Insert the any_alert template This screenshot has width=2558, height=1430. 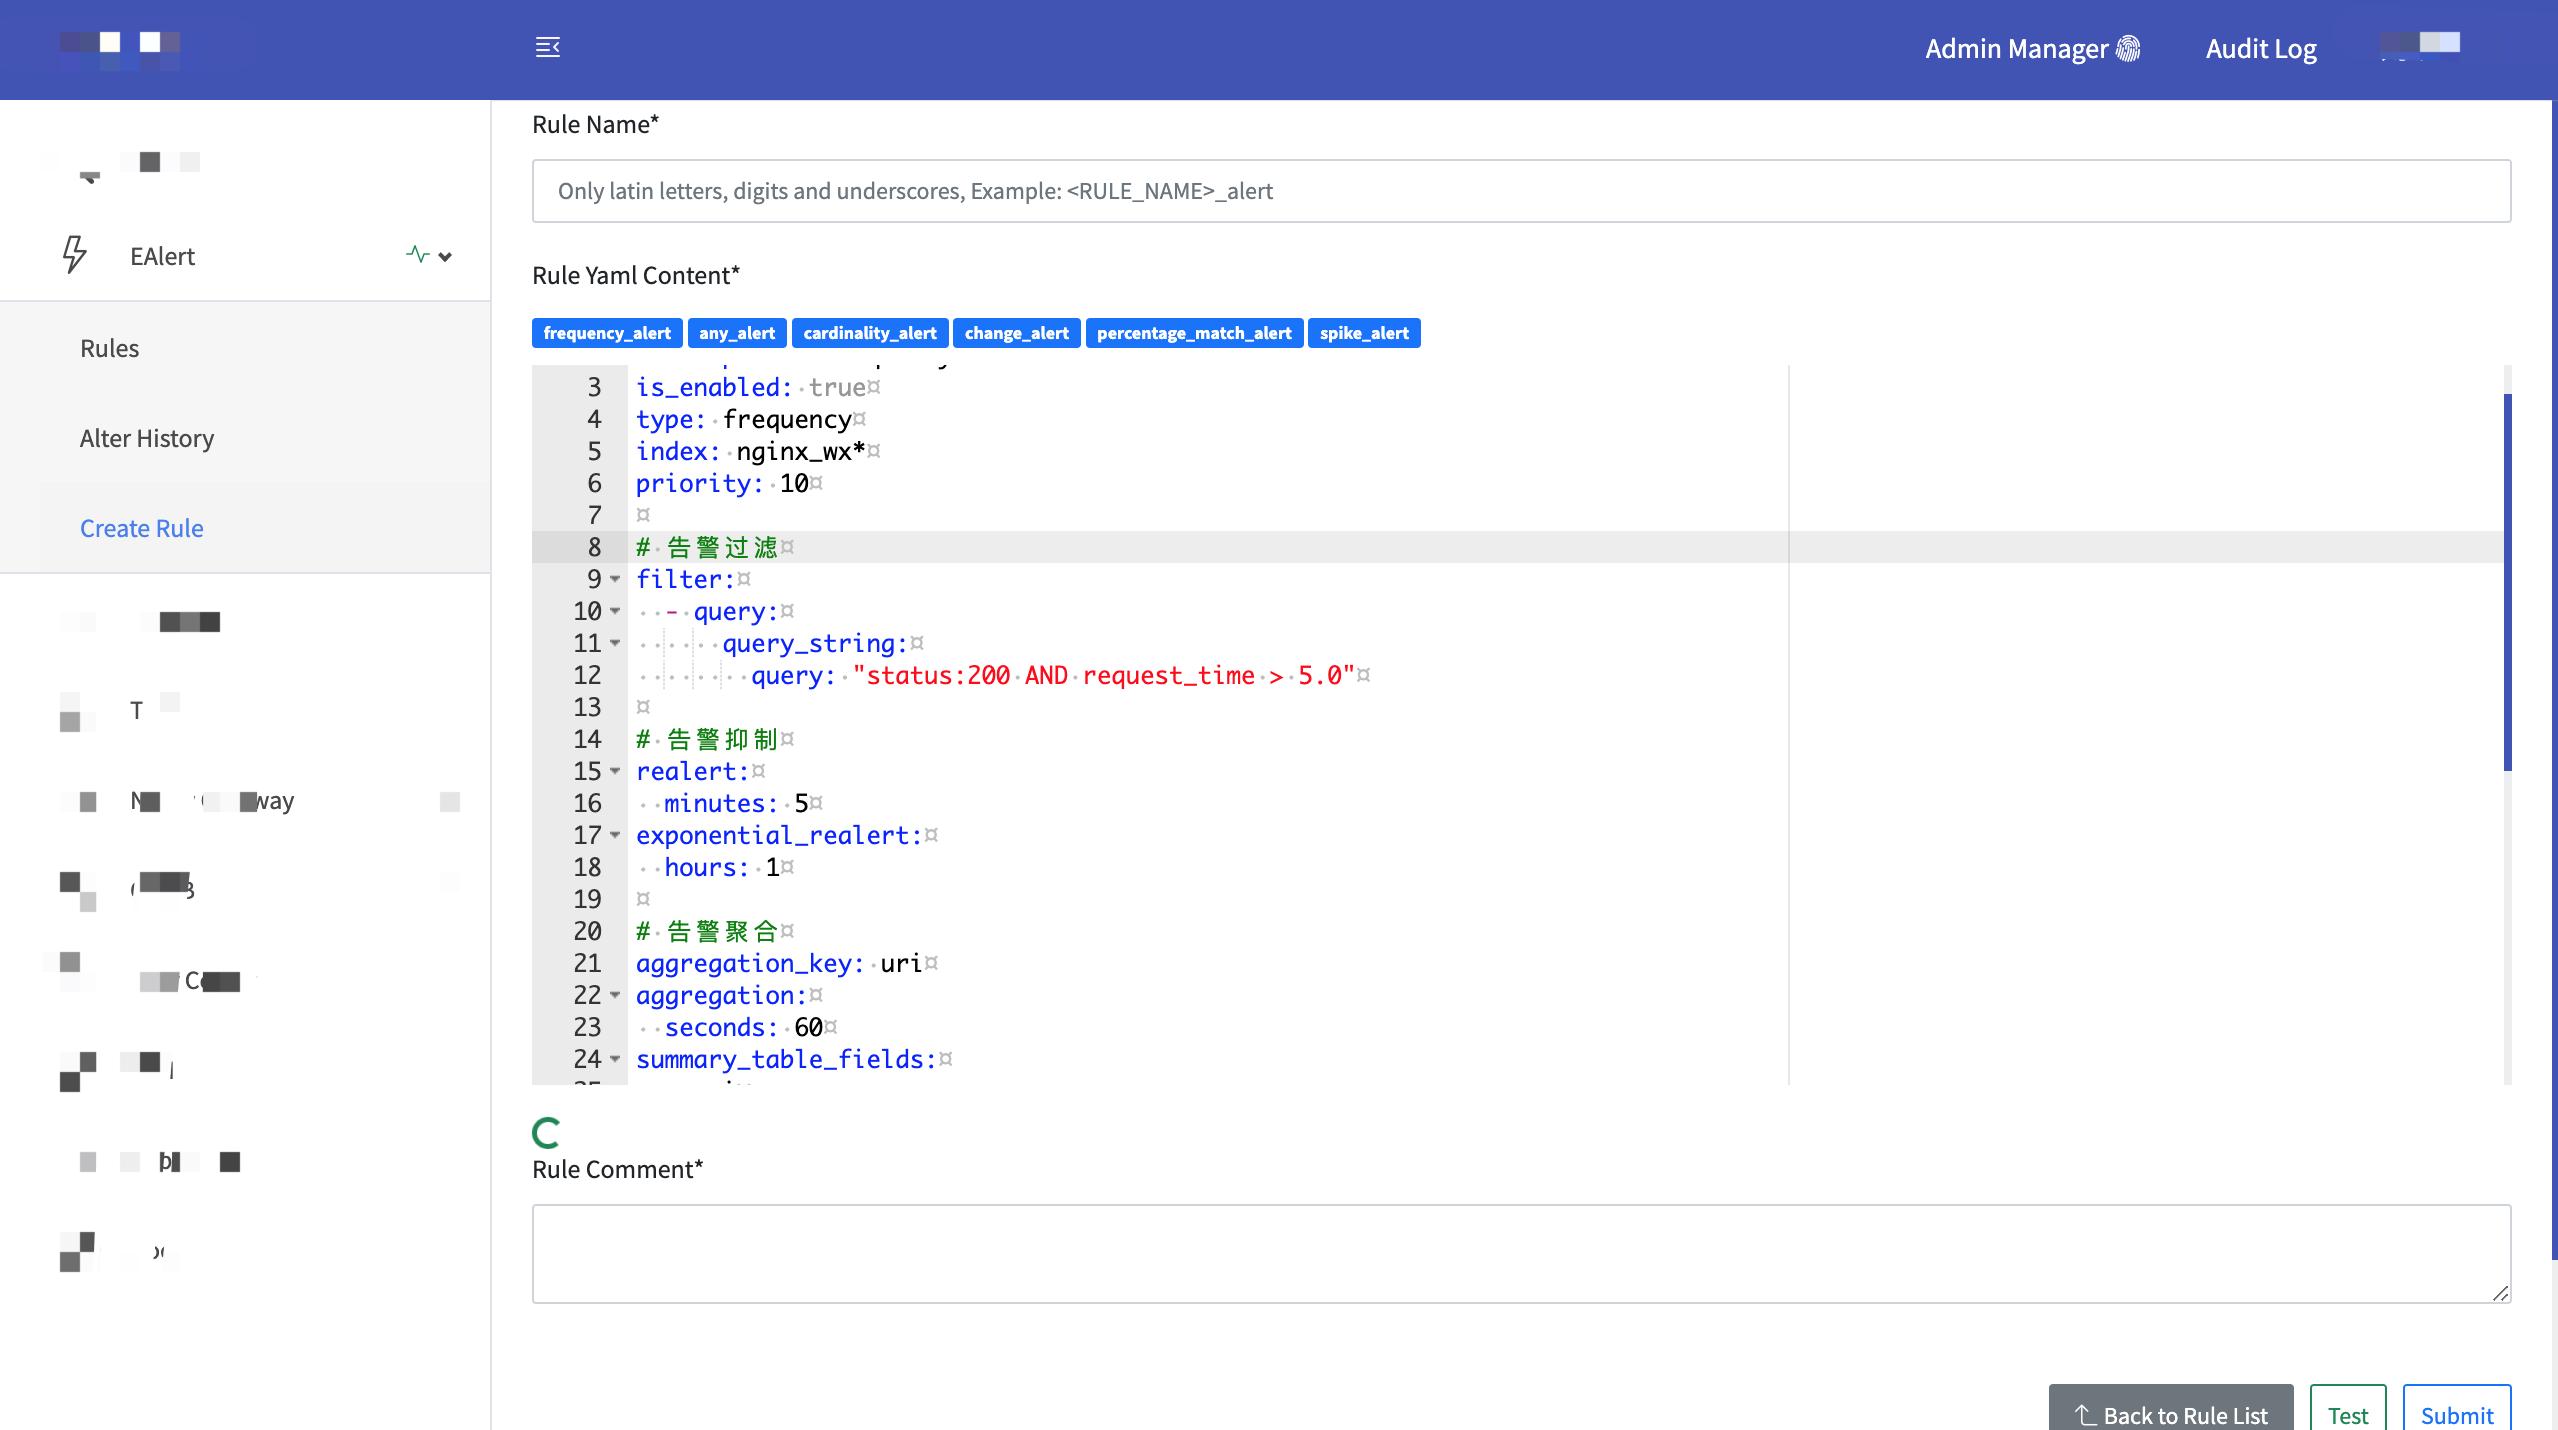pyautogui.click(x=737, y=333)
